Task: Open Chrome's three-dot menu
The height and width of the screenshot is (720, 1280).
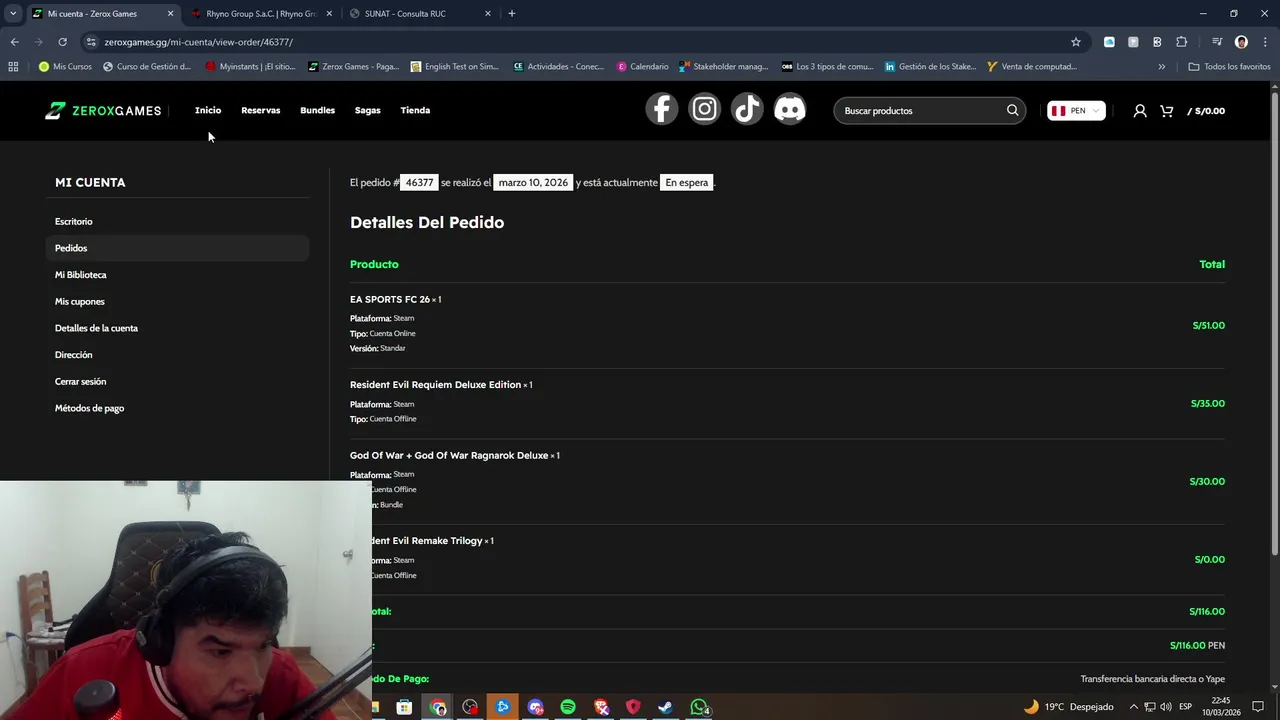Action: pyautogui.click(x=1264, y=42)
